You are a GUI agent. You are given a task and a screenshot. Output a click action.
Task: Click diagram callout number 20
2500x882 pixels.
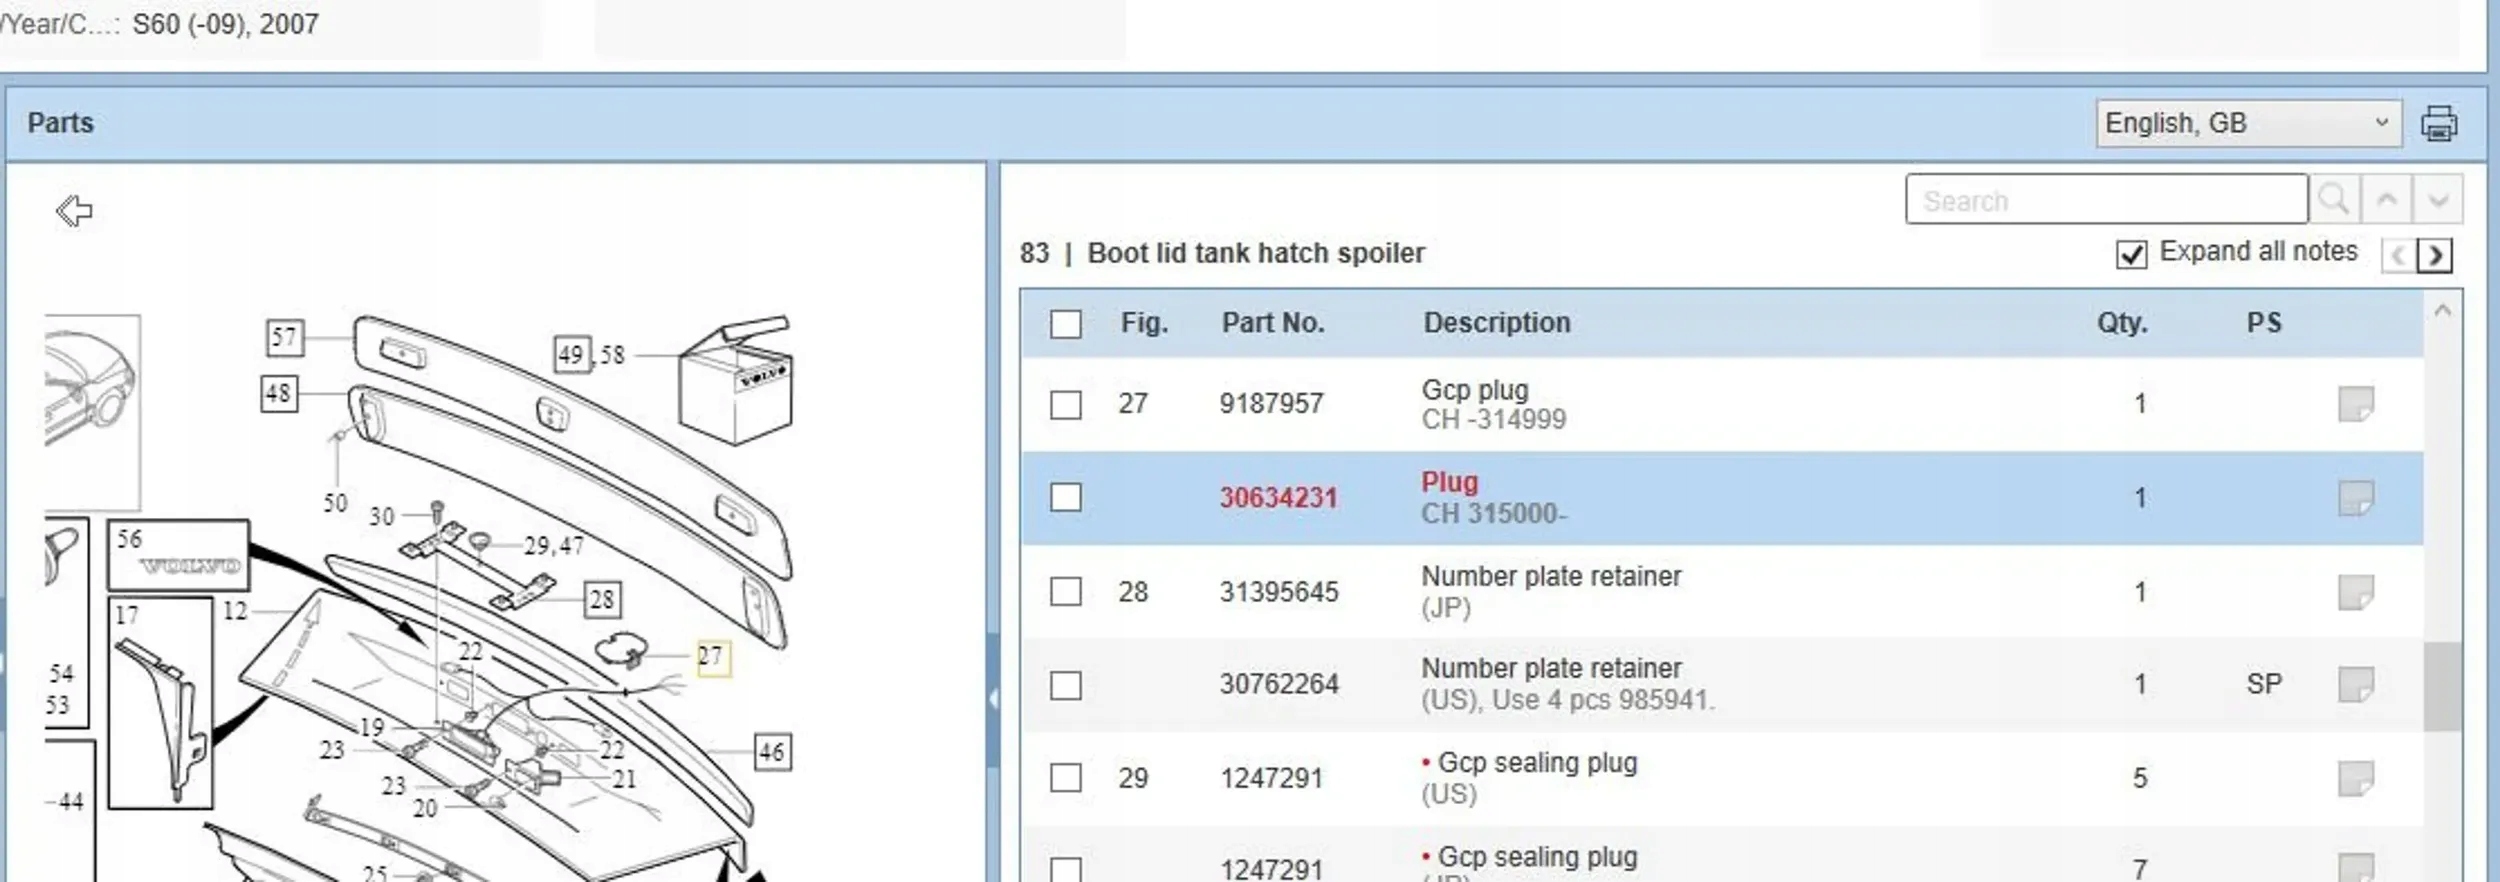pyautogui.click(x=425, y=807)
